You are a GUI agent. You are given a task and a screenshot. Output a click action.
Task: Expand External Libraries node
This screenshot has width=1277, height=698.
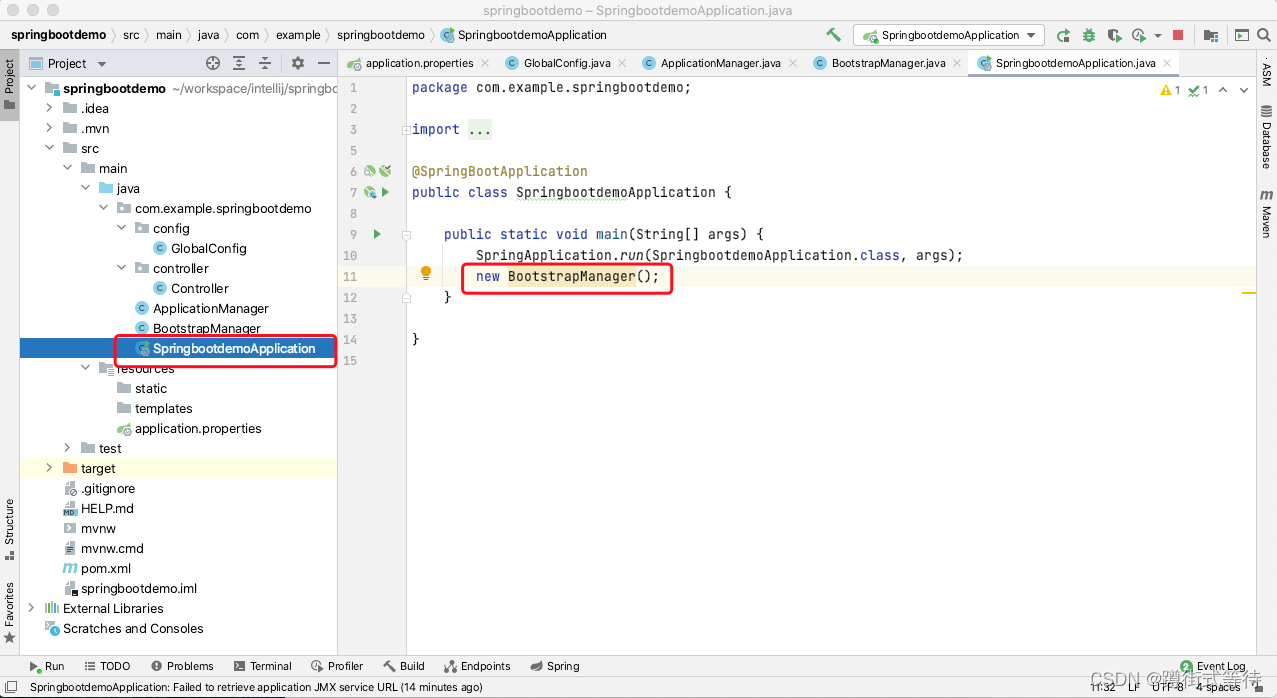31,608
